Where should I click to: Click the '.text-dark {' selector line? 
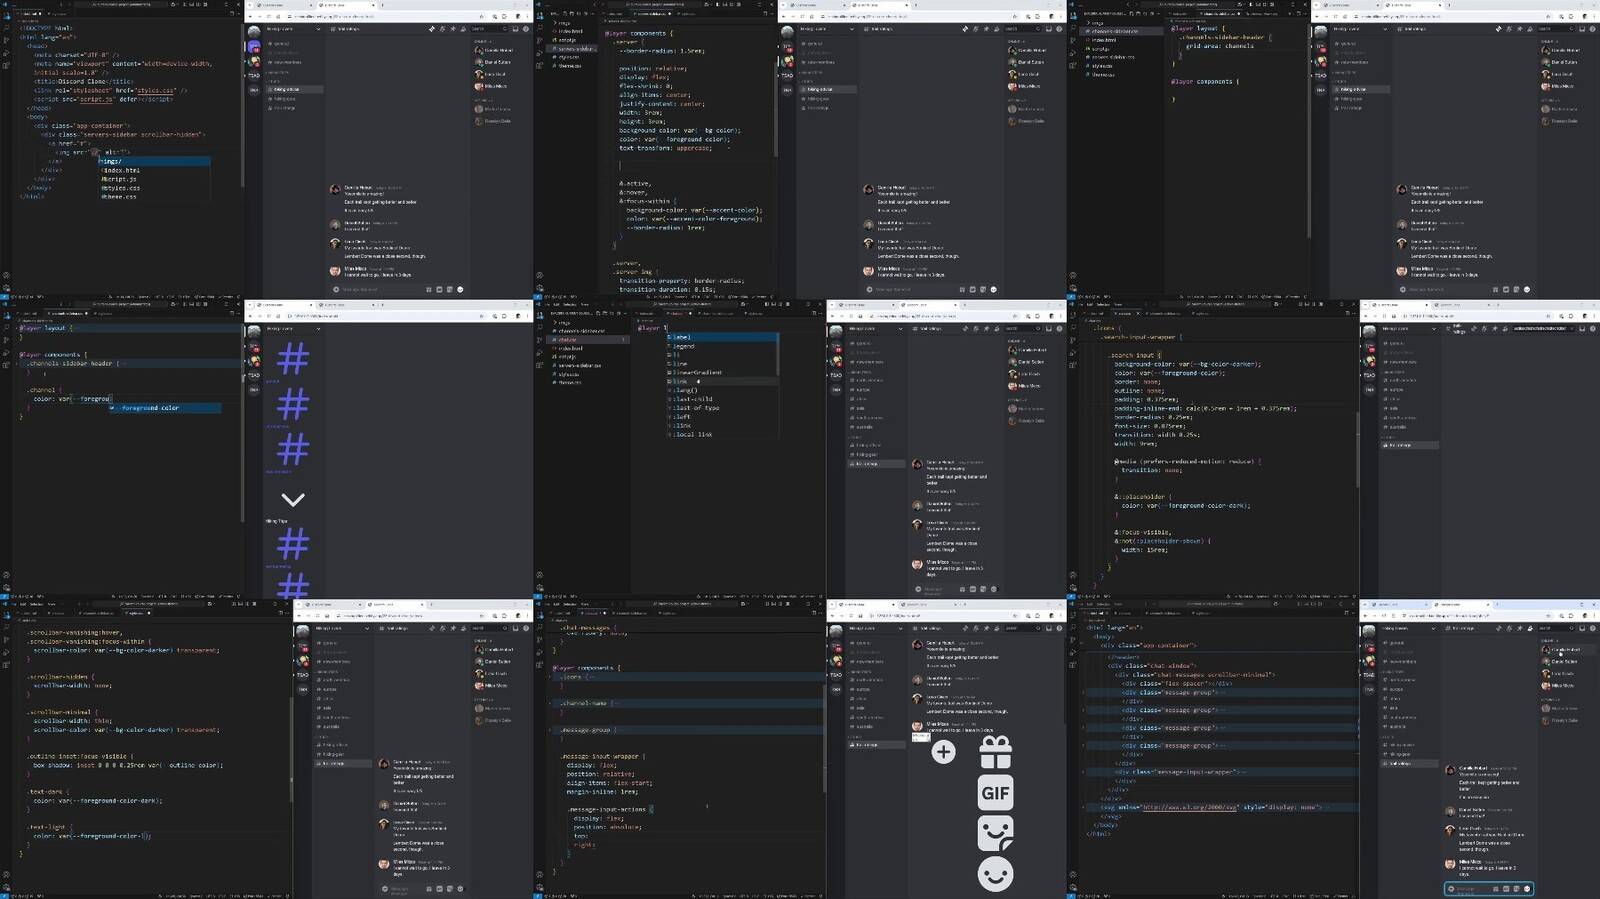click(x=47, y=792)
